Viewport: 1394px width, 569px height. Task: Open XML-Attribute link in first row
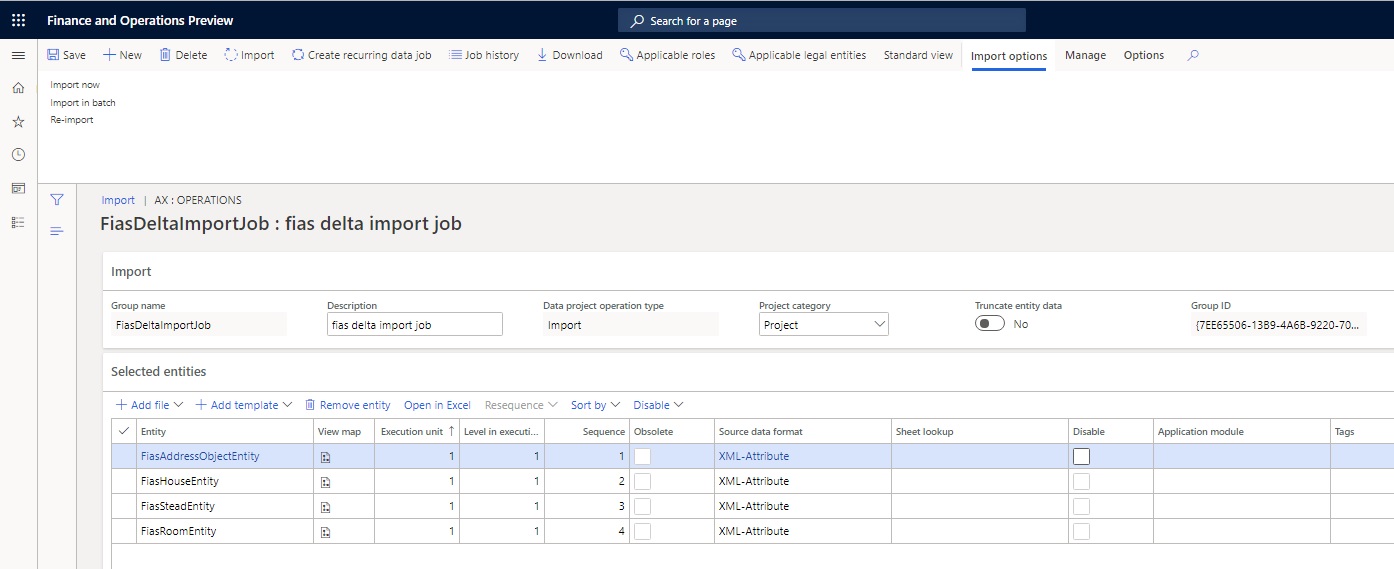[754, 456]
